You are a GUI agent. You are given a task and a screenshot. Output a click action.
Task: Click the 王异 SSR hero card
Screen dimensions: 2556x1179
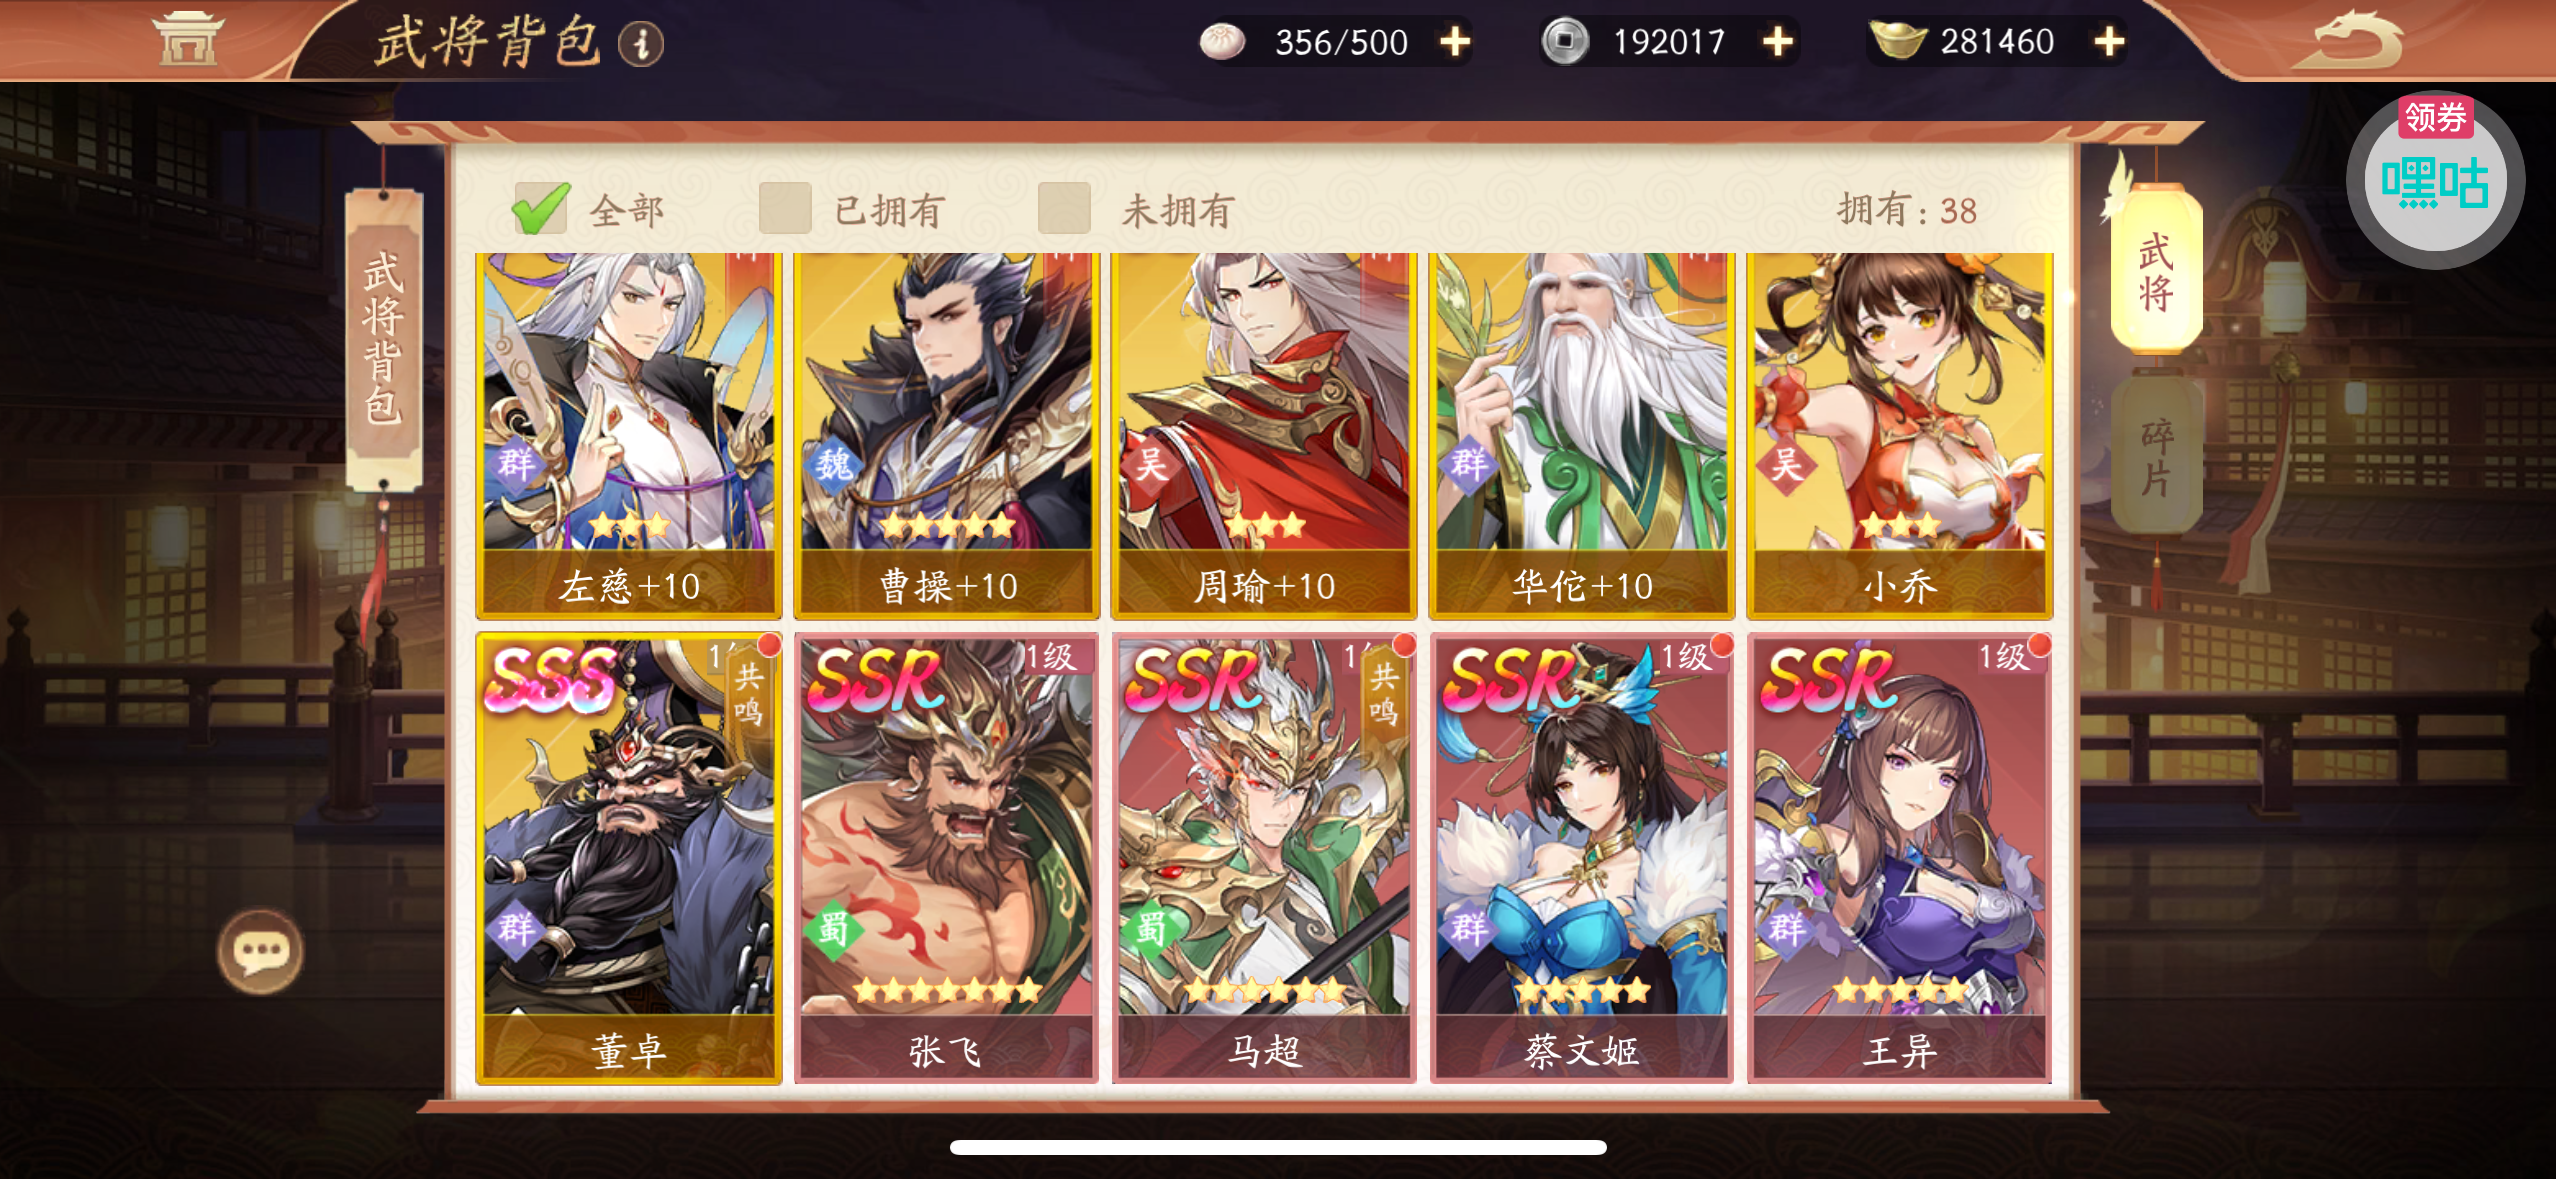pos(1900,858)
